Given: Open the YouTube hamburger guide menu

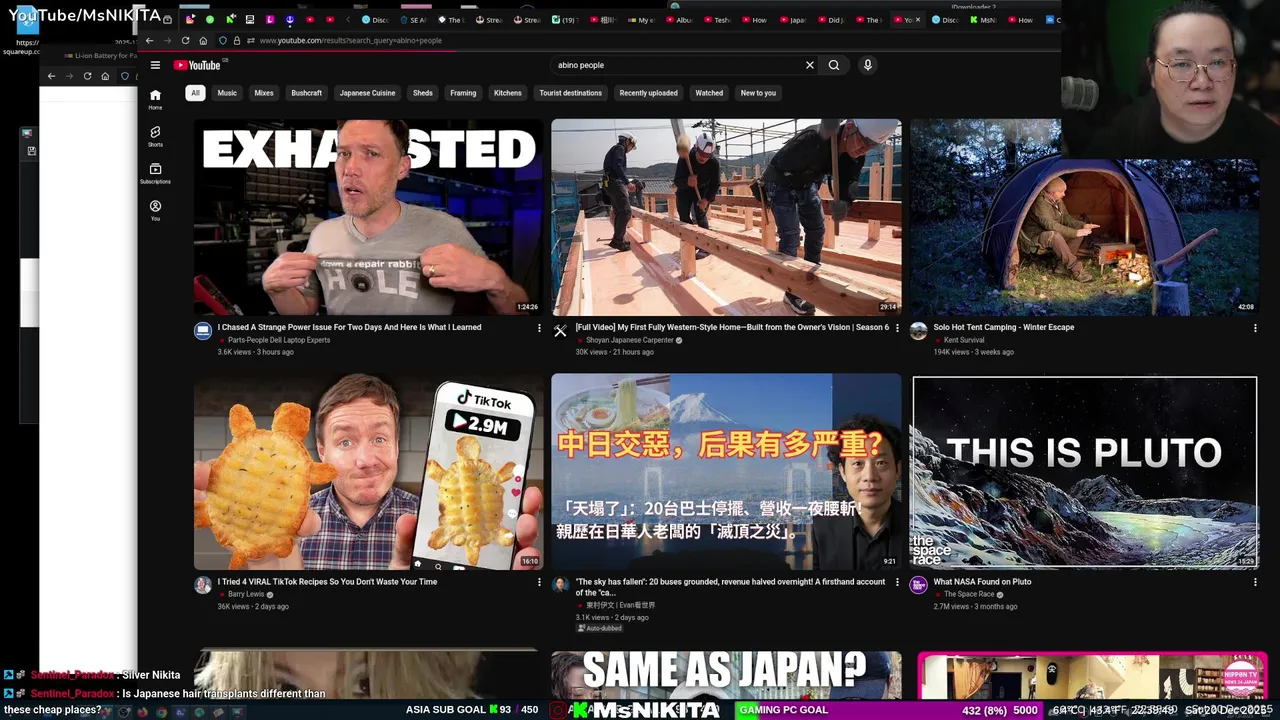Looking at the screenshot, I should (x=155, y=65).
